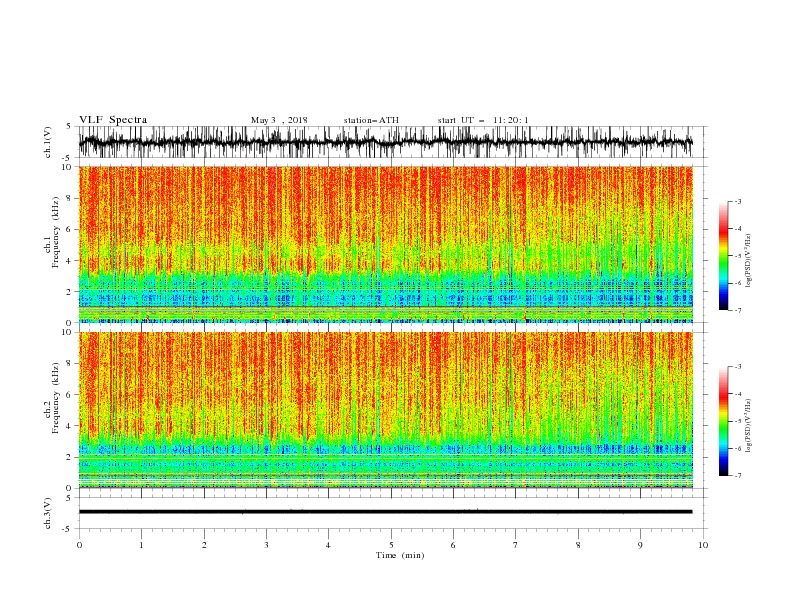Click time axis tick label "6"
The width and height of the screenshot is (792, 612).
453,545
